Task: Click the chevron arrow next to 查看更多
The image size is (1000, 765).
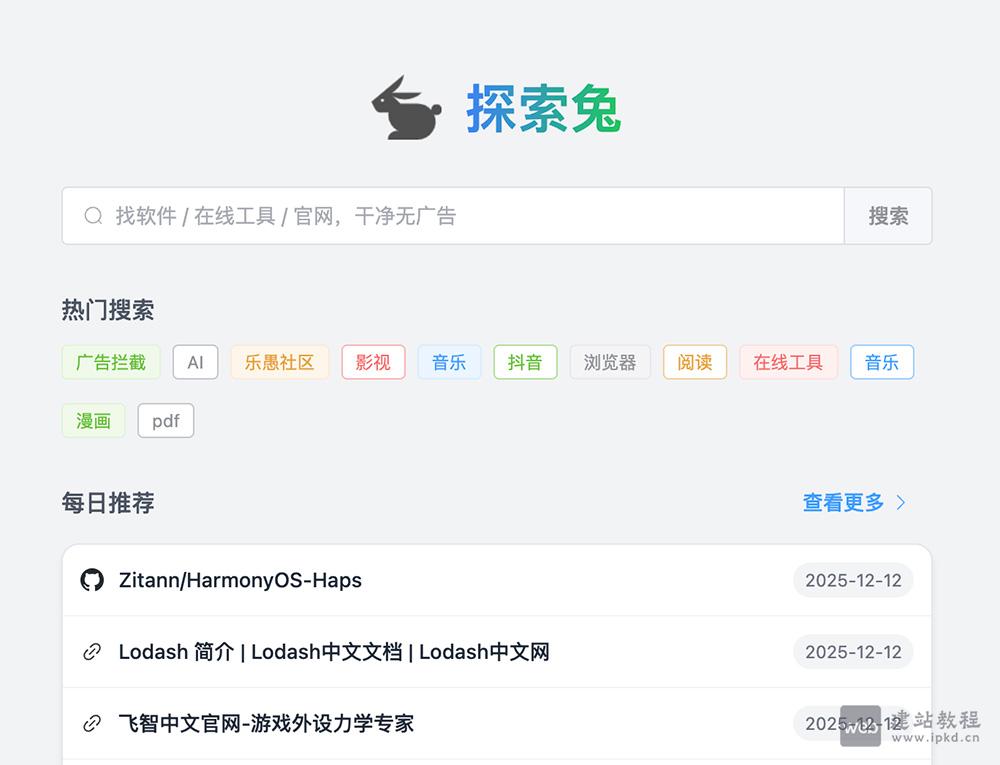Action: pos(900,503)
